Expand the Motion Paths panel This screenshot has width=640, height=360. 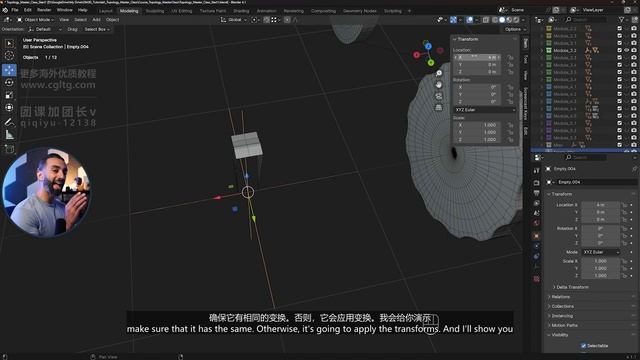pos(564,325)
